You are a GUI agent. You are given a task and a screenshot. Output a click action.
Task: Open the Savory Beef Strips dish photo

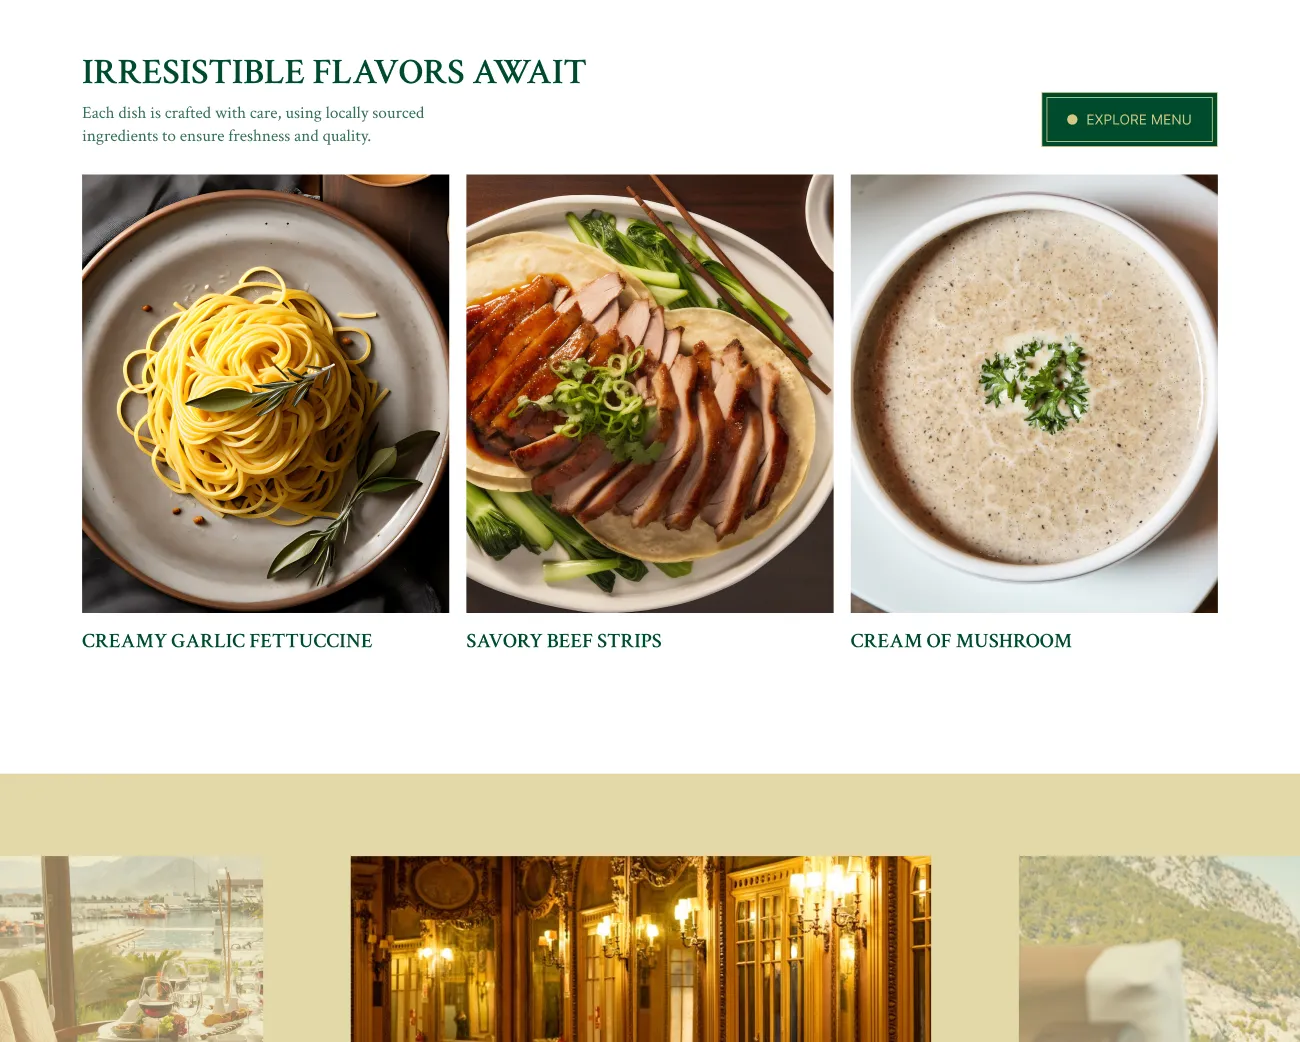coord(649,393)
